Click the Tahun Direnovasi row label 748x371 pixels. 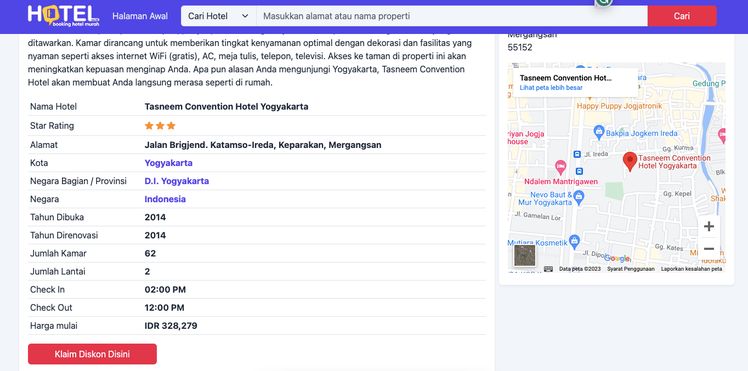pos(64,236)
